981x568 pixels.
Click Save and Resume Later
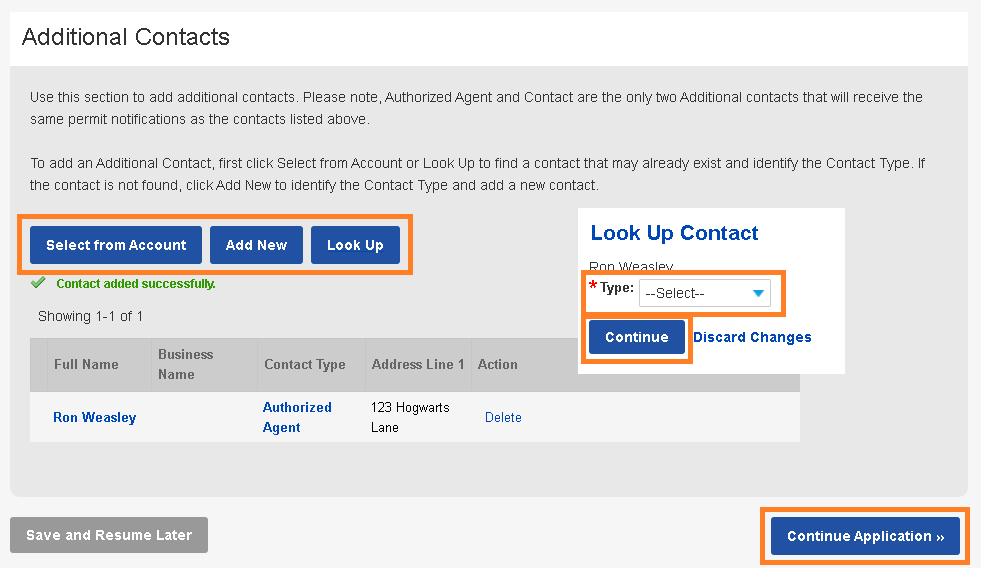pyautogui.click(x=109, y=535)
